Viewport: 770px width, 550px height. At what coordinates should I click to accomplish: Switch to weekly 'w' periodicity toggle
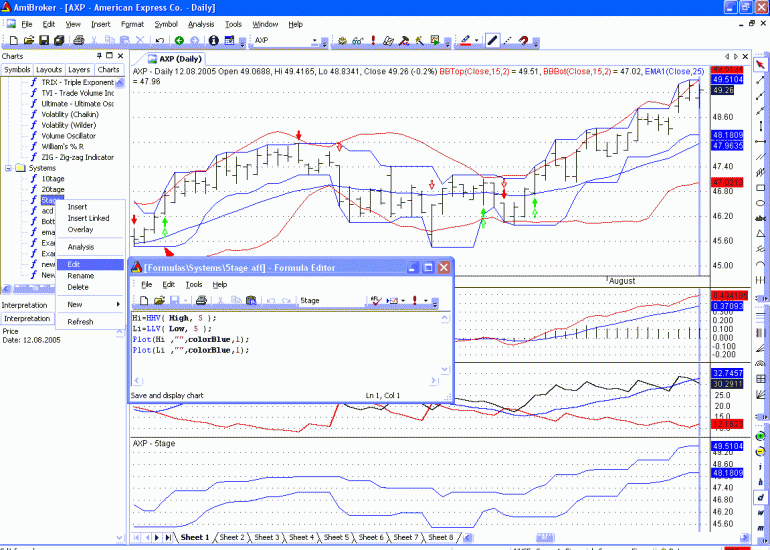click(760, 513)
